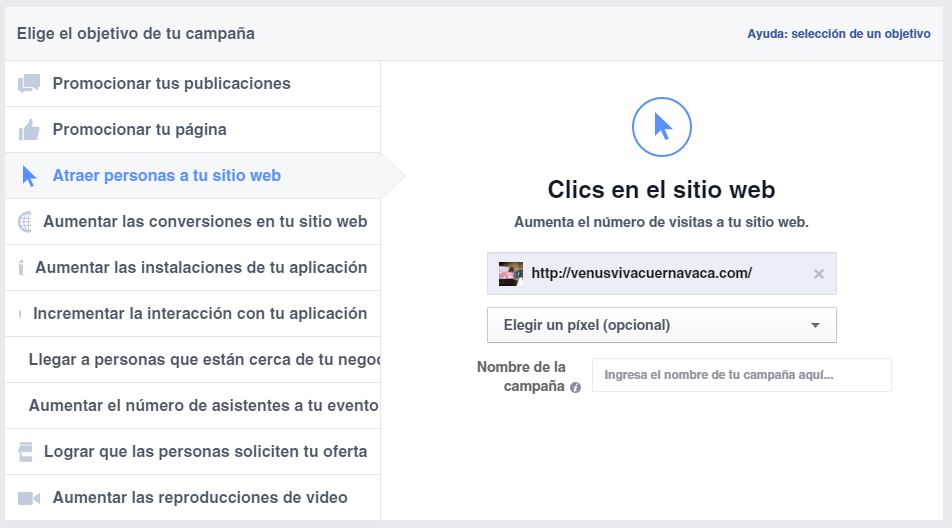Image resolution: width=952 pixels, height=528 pixels.
Task: Click the website thumbnail beside the URL
Action: pyautogui.click(x=511, y=274)
